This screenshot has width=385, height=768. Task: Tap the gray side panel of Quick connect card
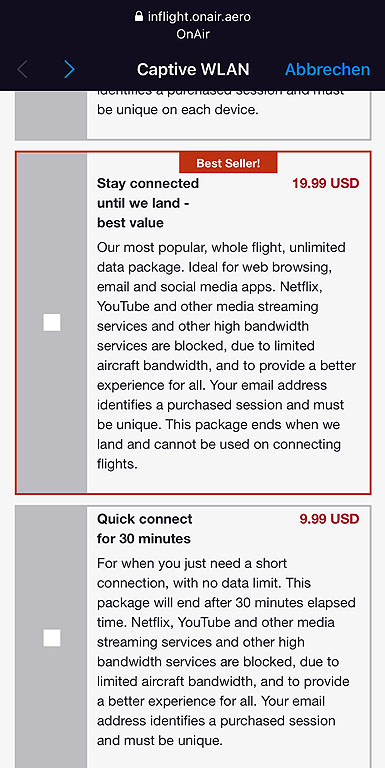(x=51, y=637)
